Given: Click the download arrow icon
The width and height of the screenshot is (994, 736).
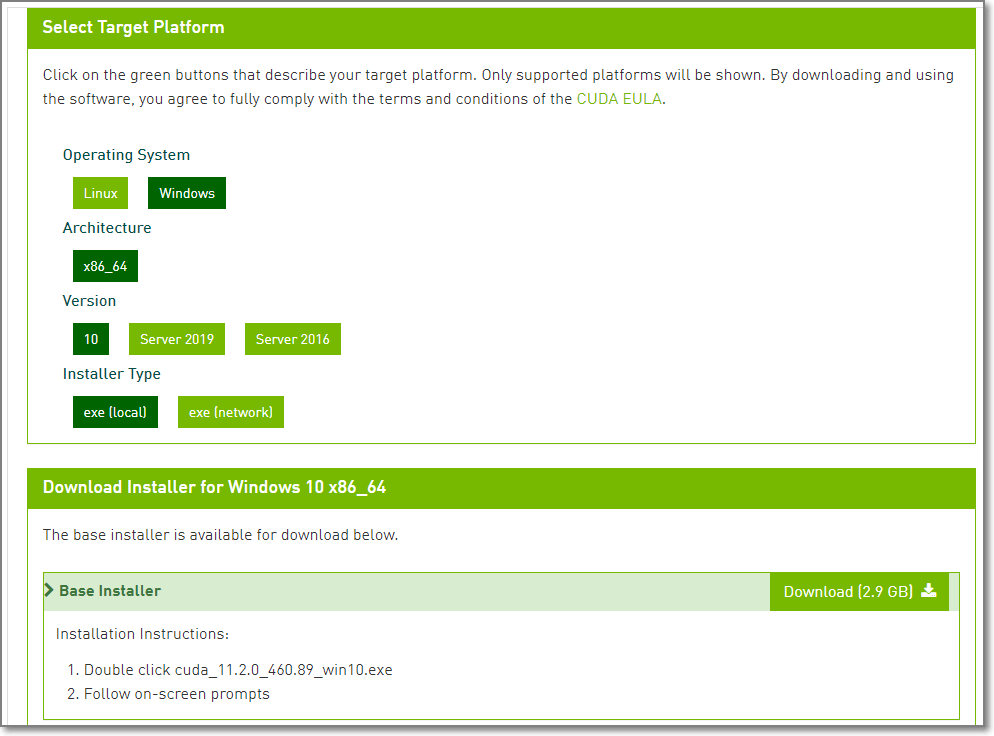Looking at the screenshot, I should pyautogui.click(x=929, y=590).
